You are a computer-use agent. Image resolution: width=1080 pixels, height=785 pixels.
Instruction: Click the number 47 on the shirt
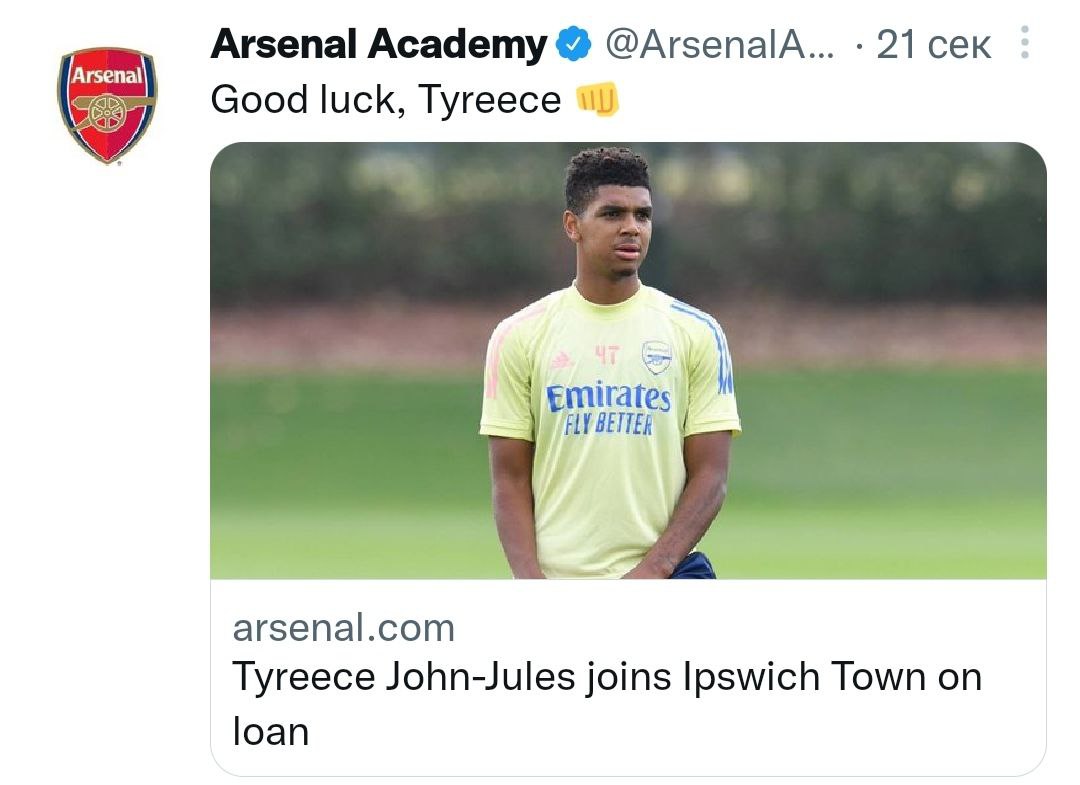[x=607, y=355]
